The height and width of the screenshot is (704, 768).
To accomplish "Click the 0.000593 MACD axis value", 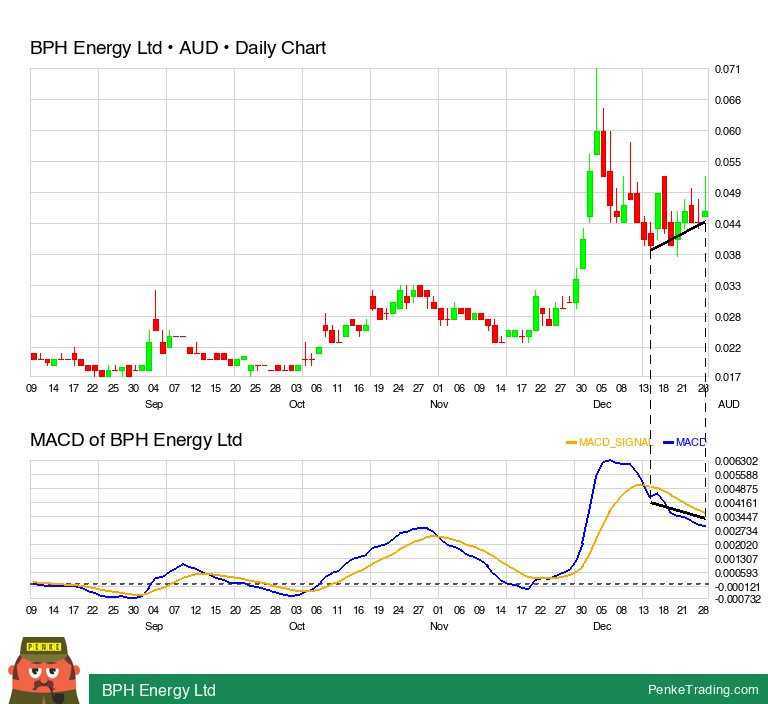I will 736,573.
